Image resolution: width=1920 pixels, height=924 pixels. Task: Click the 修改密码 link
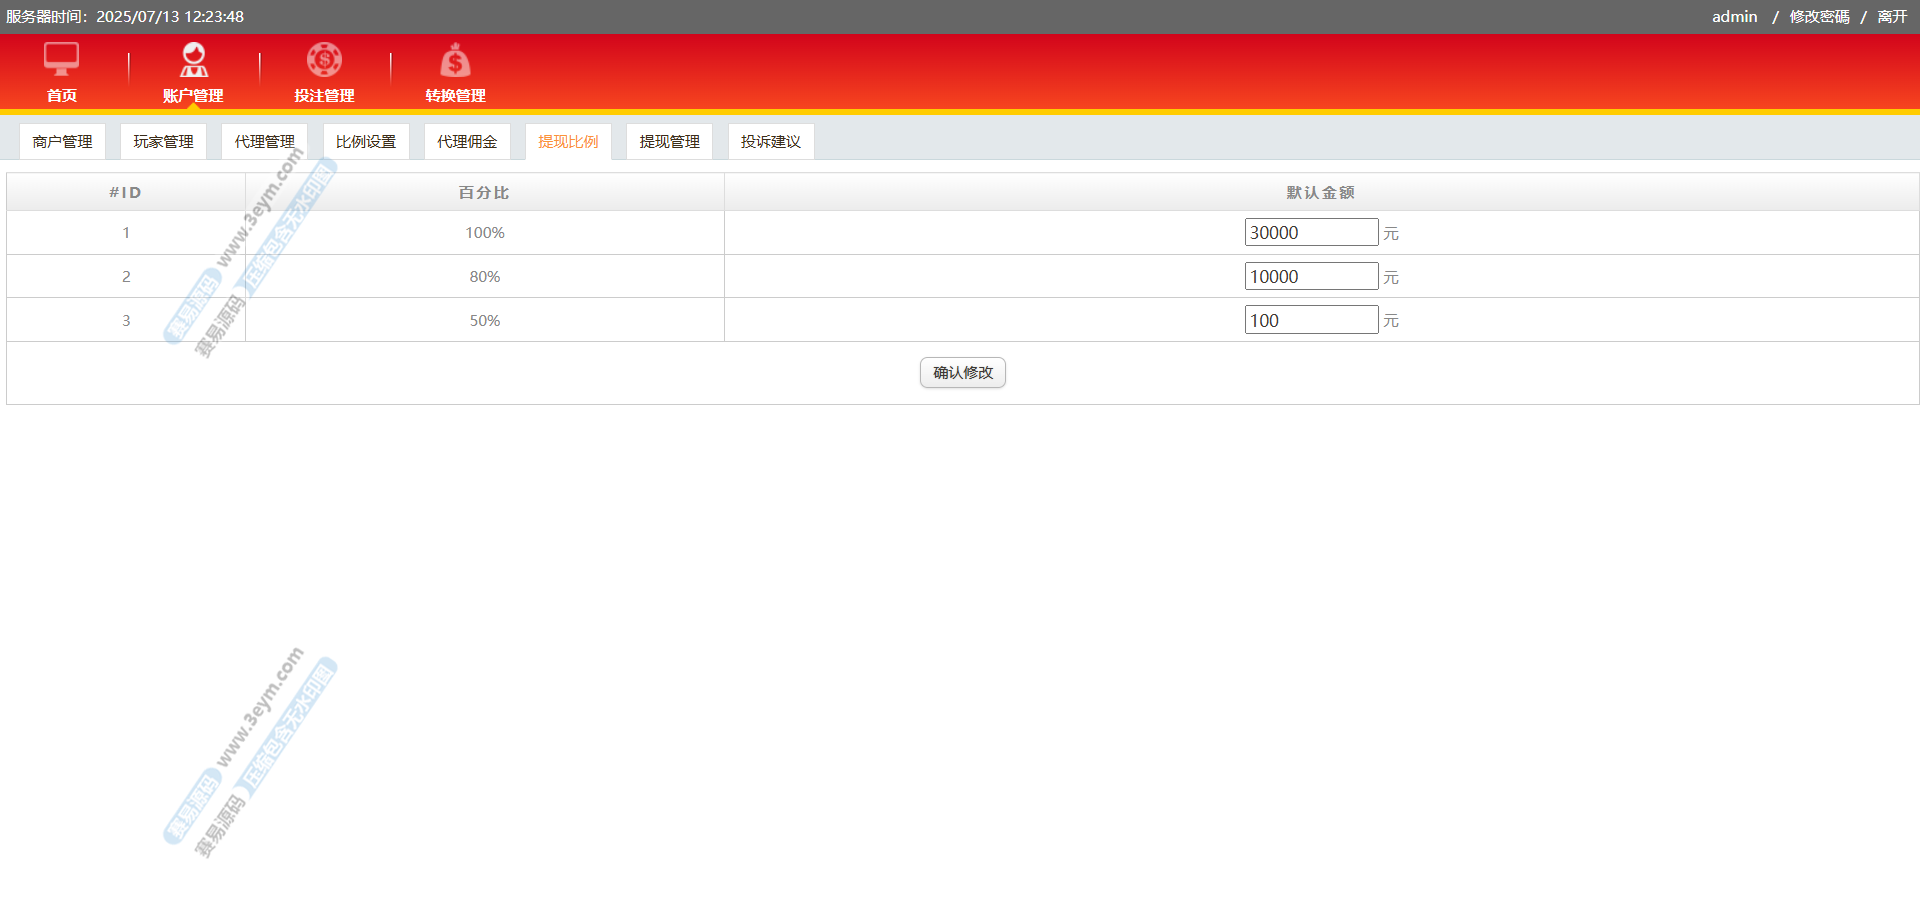[1819, 17]
